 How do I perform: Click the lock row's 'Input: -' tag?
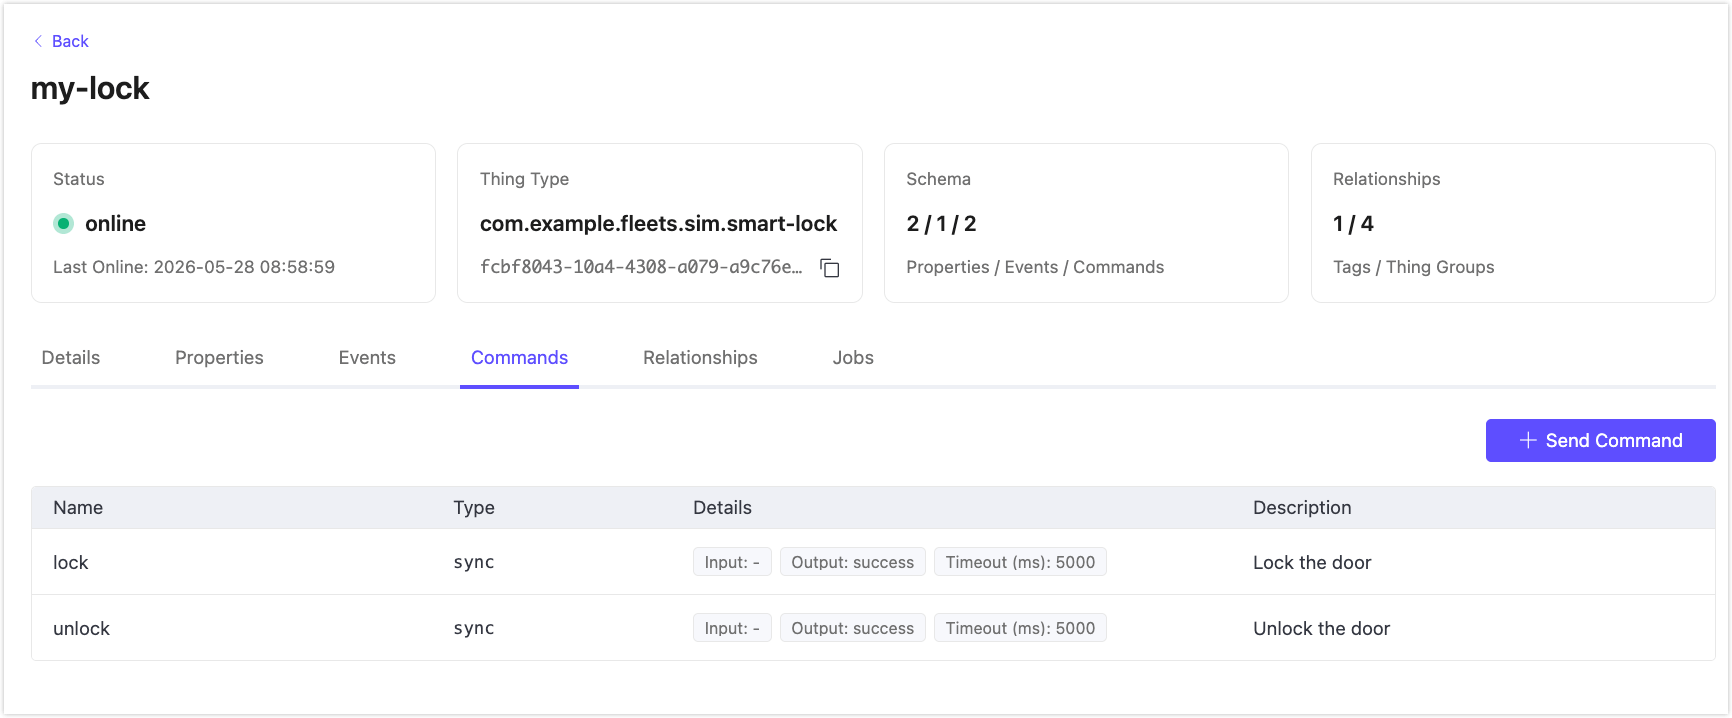(x=732, y=562)
